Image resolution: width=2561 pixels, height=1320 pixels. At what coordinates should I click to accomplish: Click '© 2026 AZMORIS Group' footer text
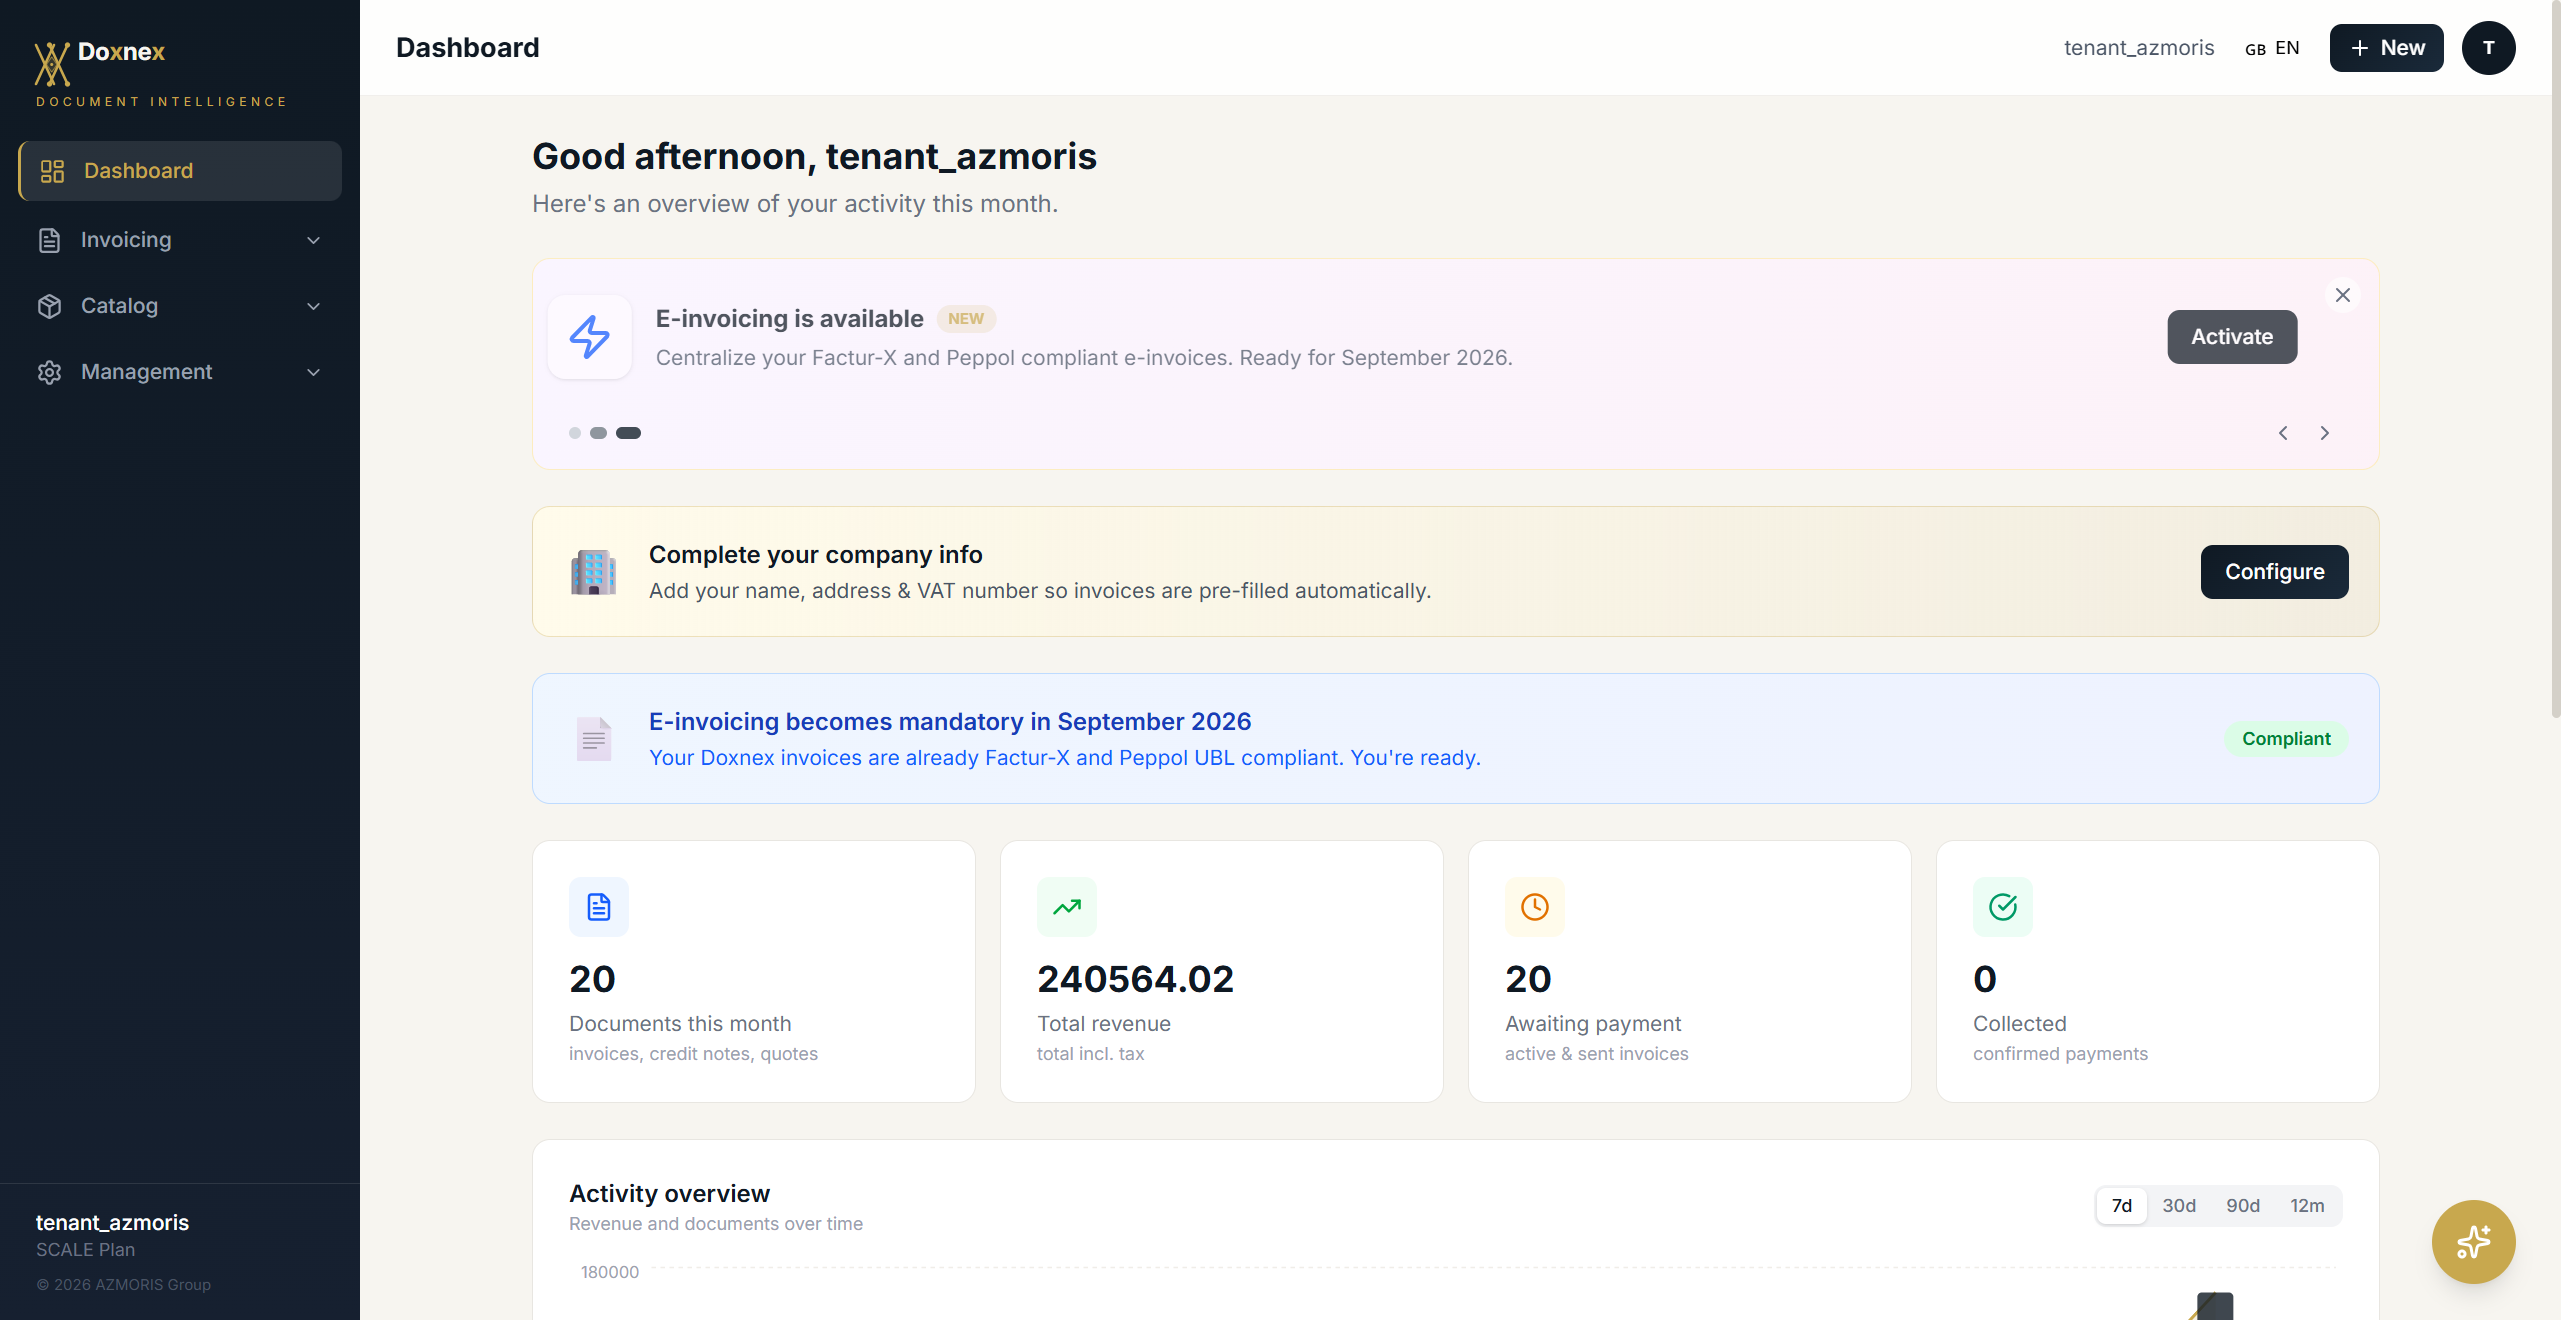pos(124,1285)
